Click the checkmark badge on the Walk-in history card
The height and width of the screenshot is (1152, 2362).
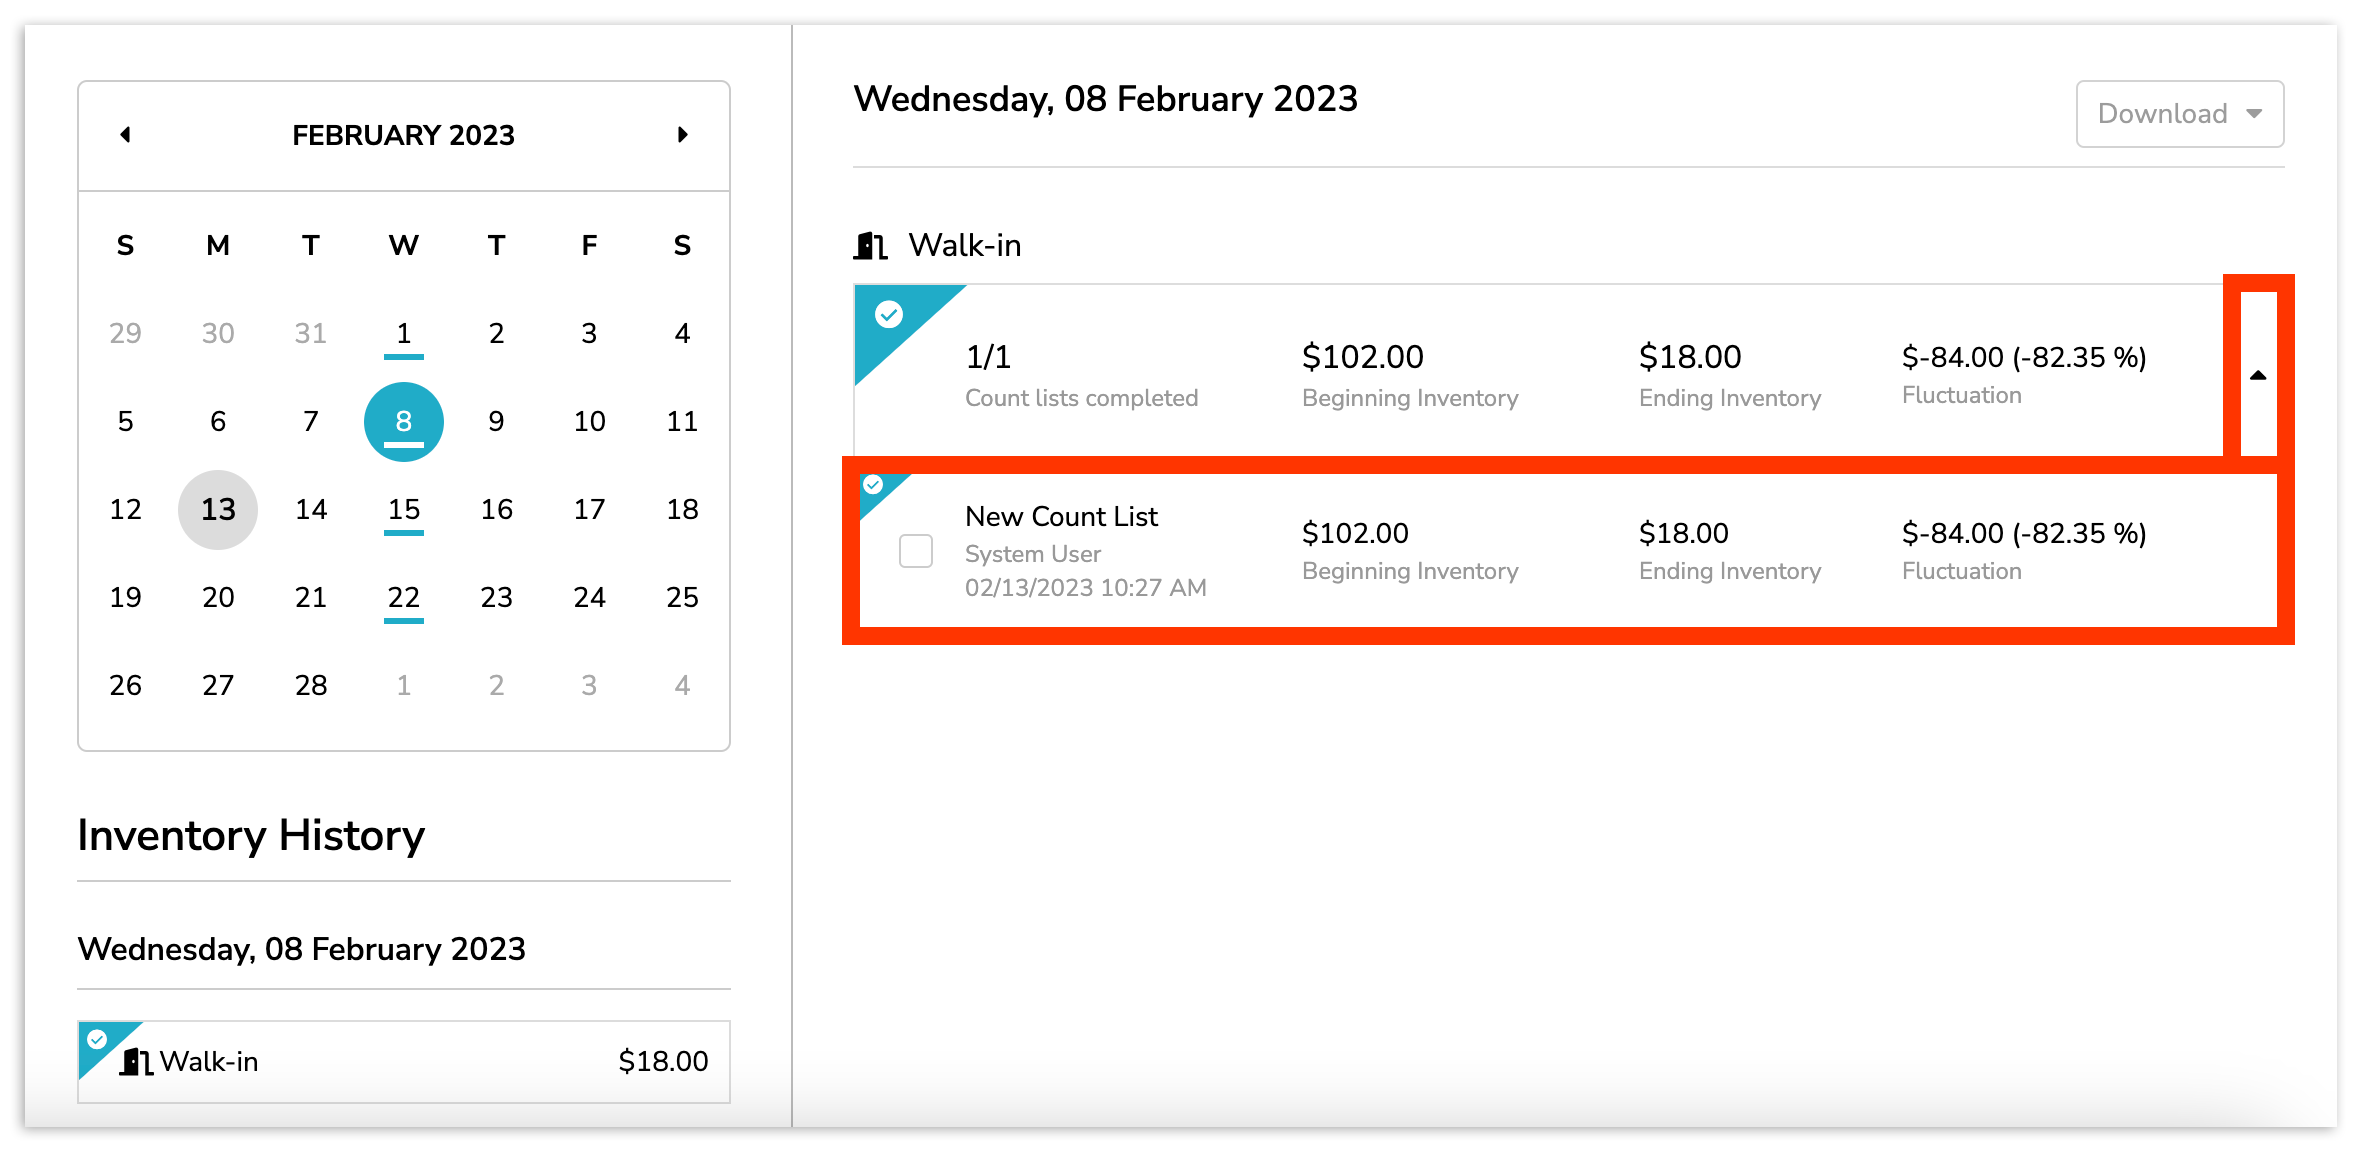pyautogui.click(x=96, y=1038)
